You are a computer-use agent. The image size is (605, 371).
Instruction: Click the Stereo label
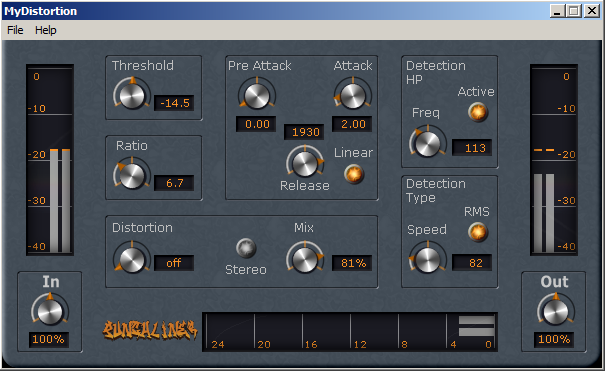(x=246, y=270)
